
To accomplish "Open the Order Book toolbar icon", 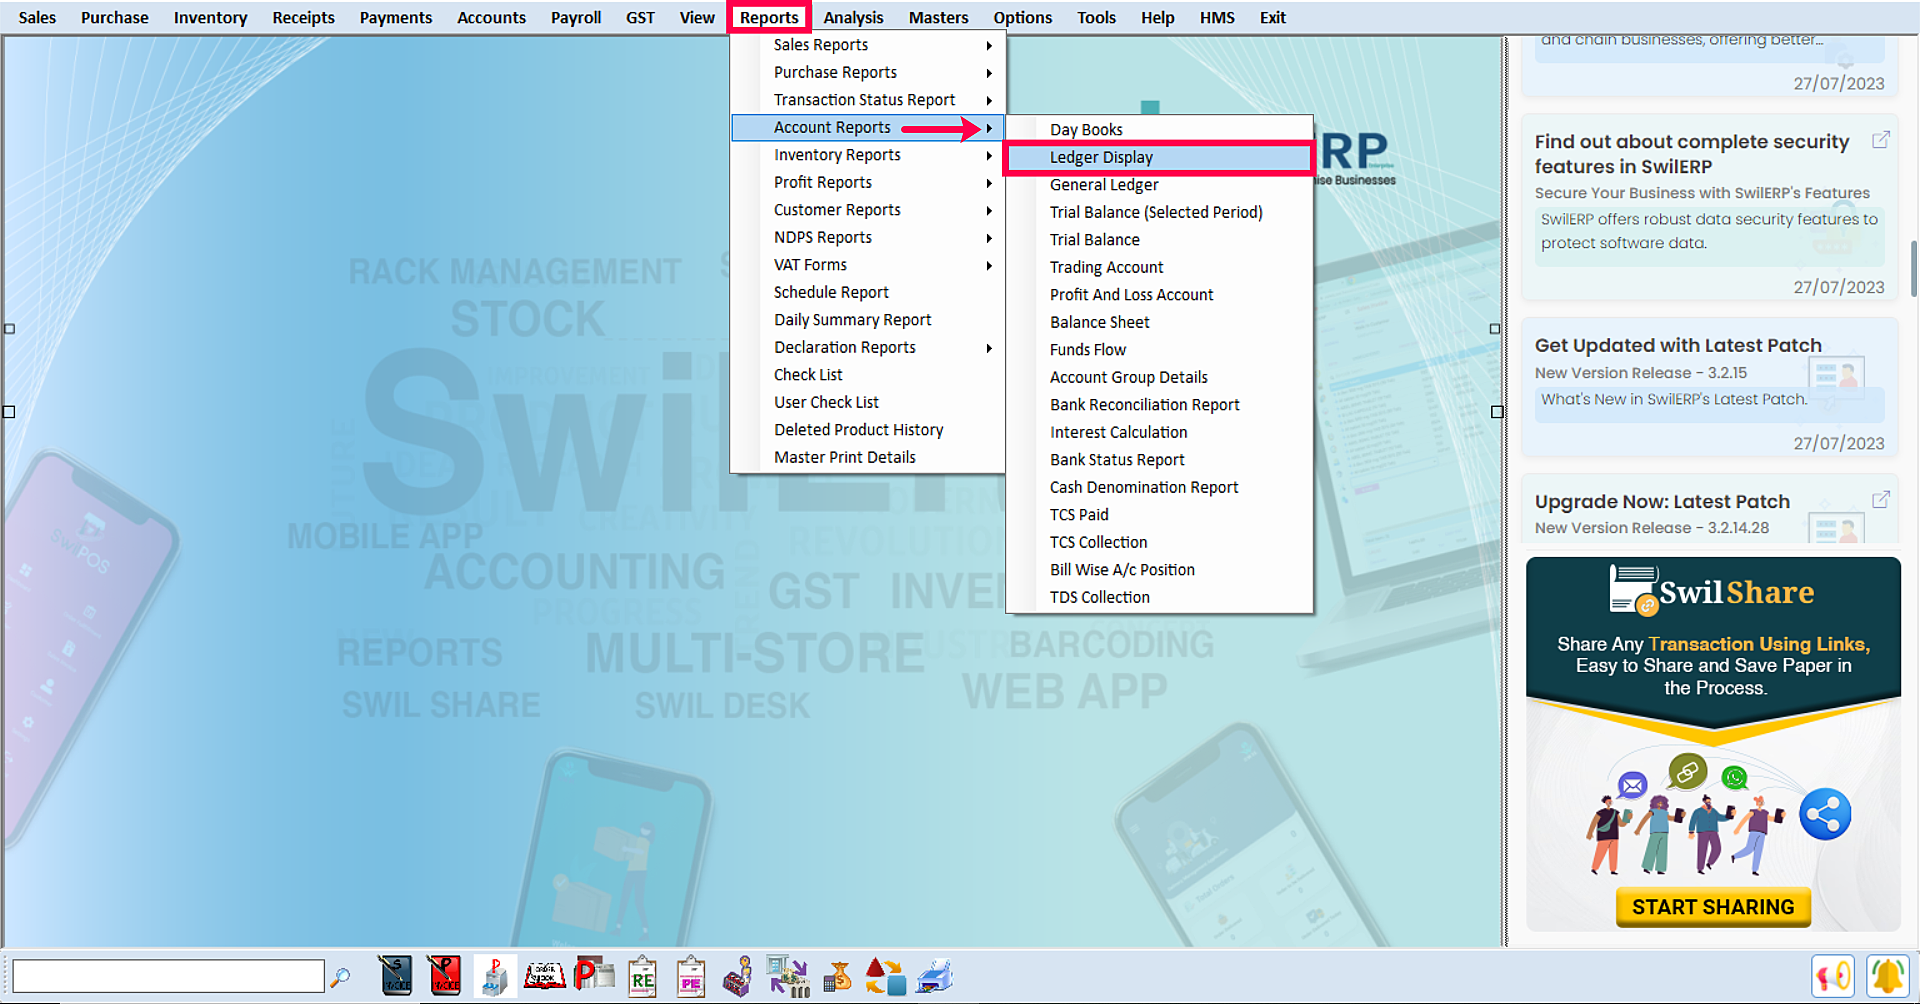I will coord(545,975).
